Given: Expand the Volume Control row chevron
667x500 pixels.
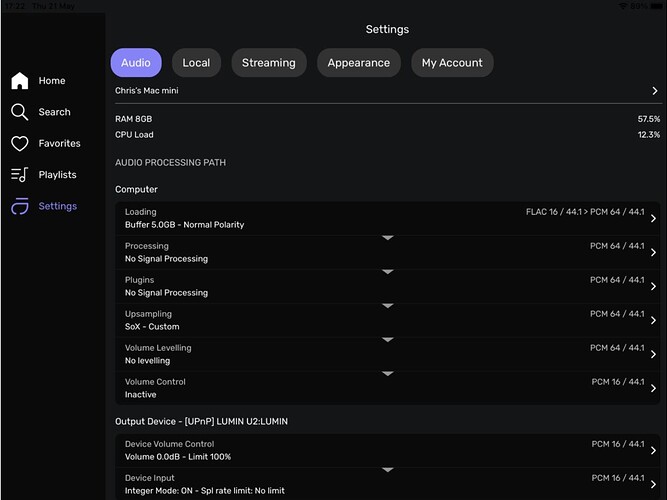Looking at the screenshot, I should [653, 388].
